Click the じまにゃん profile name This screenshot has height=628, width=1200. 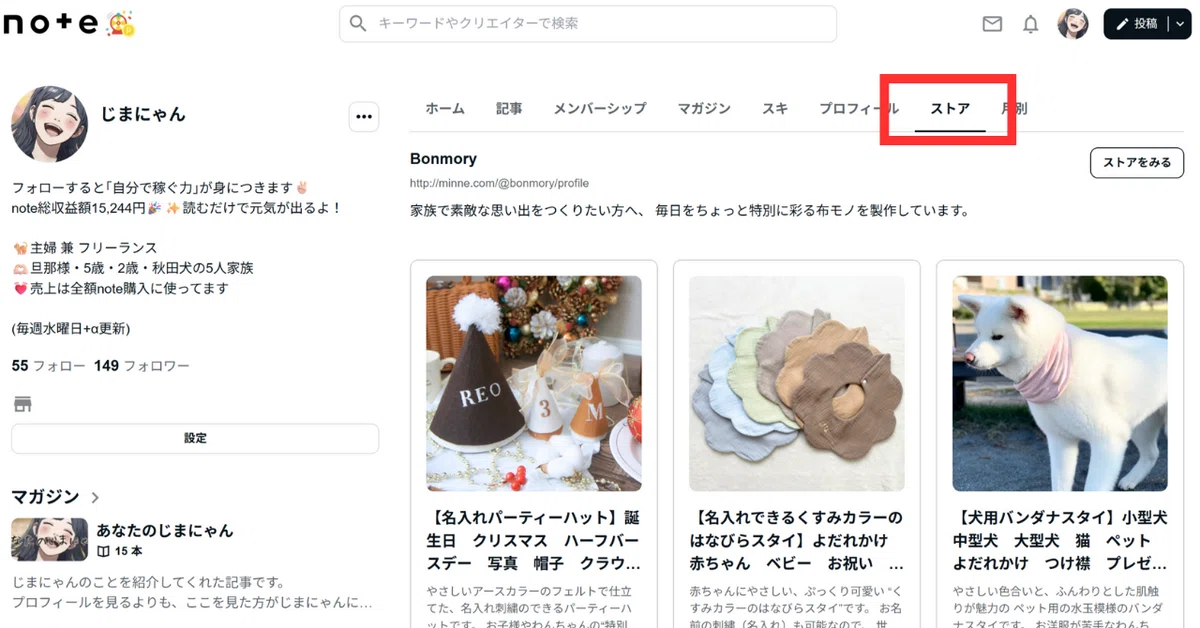[x=142, y=114]
